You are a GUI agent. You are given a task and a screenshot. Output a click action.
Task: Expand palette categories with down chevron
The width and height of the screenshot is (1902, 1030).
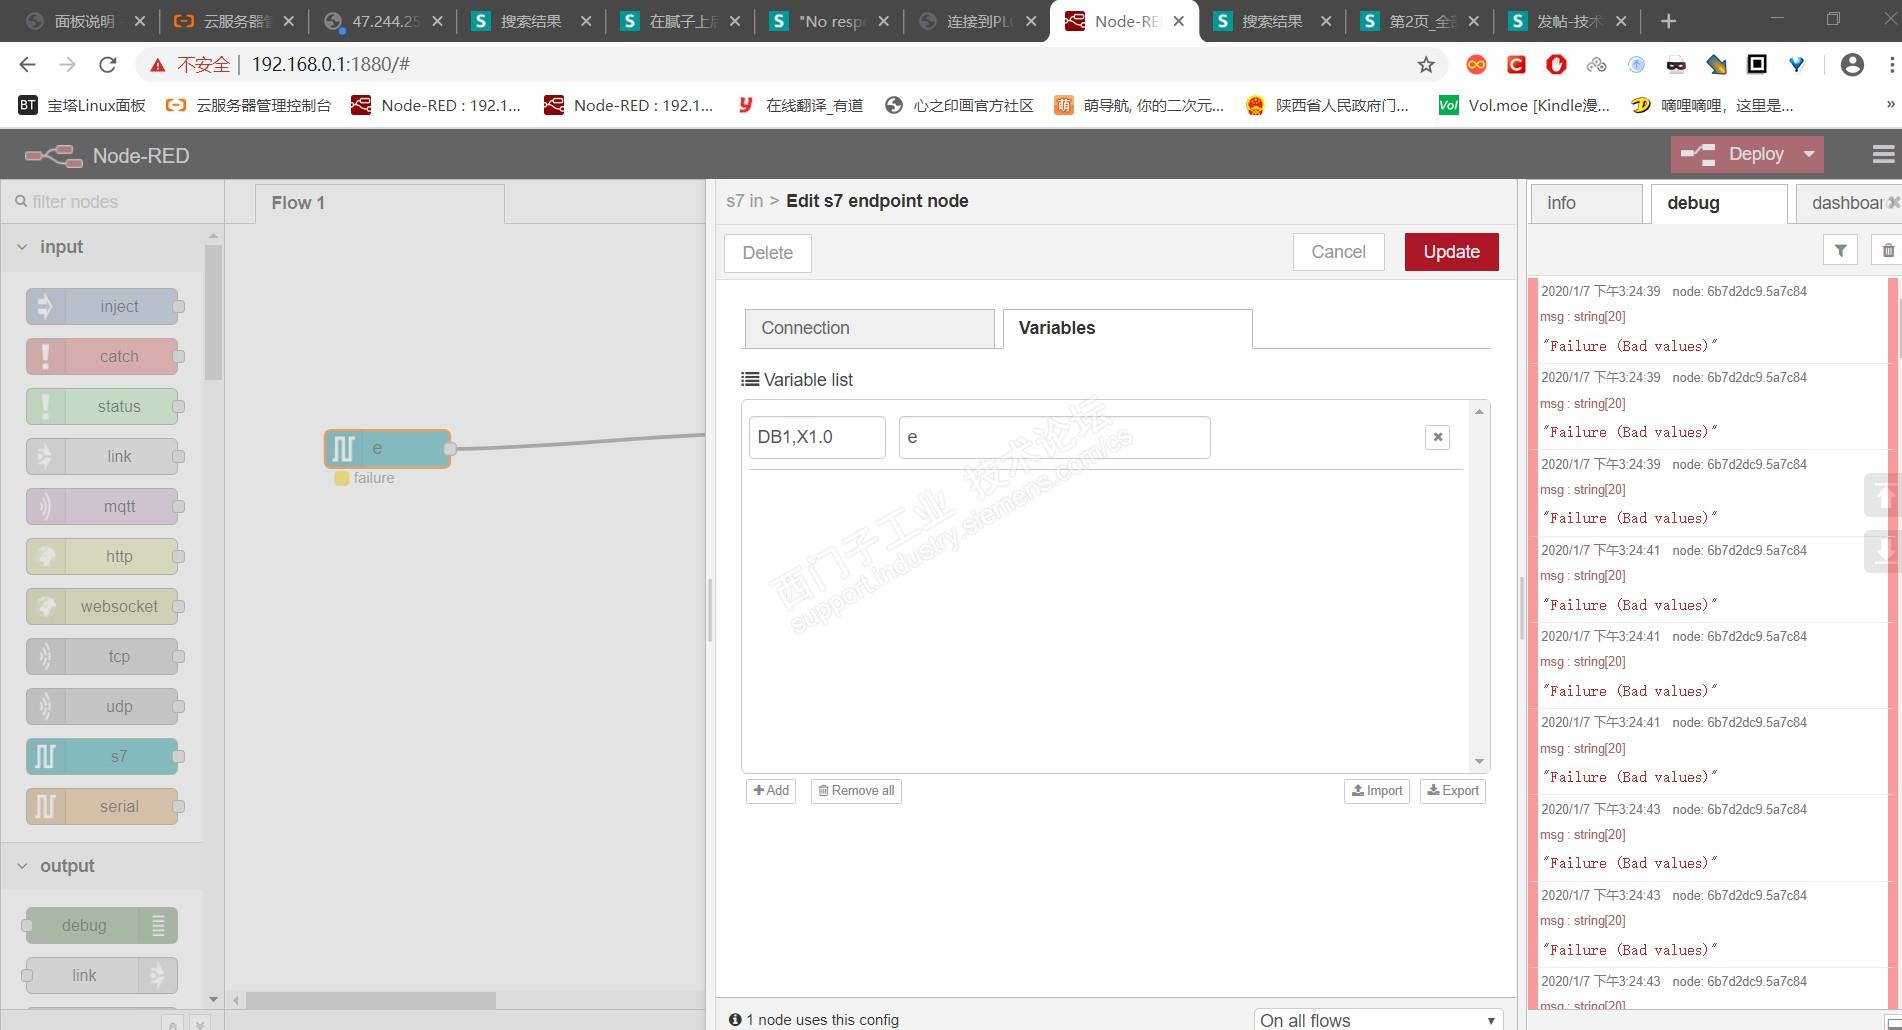tap(200, 1023)
